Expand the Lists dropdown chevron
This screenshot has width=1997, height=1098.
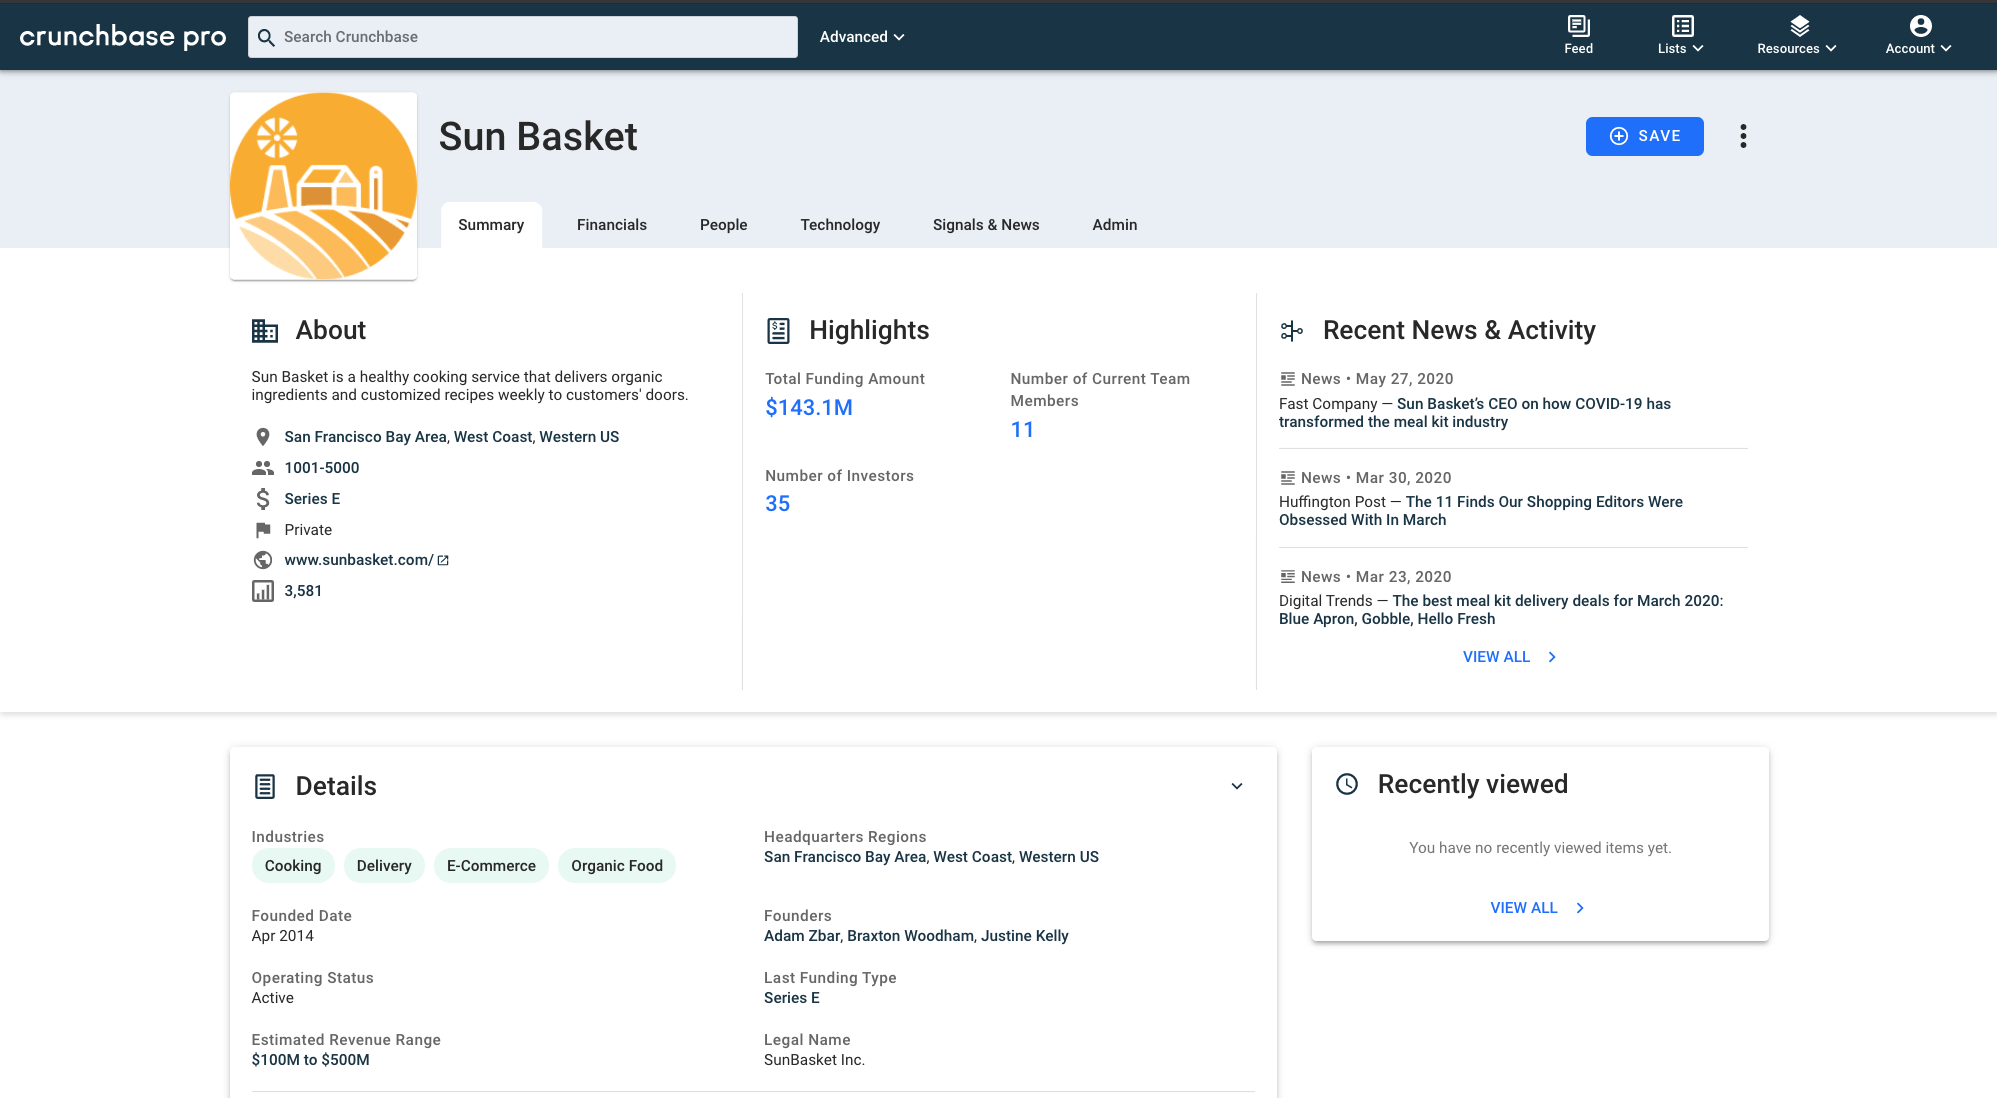[1698, 48]
